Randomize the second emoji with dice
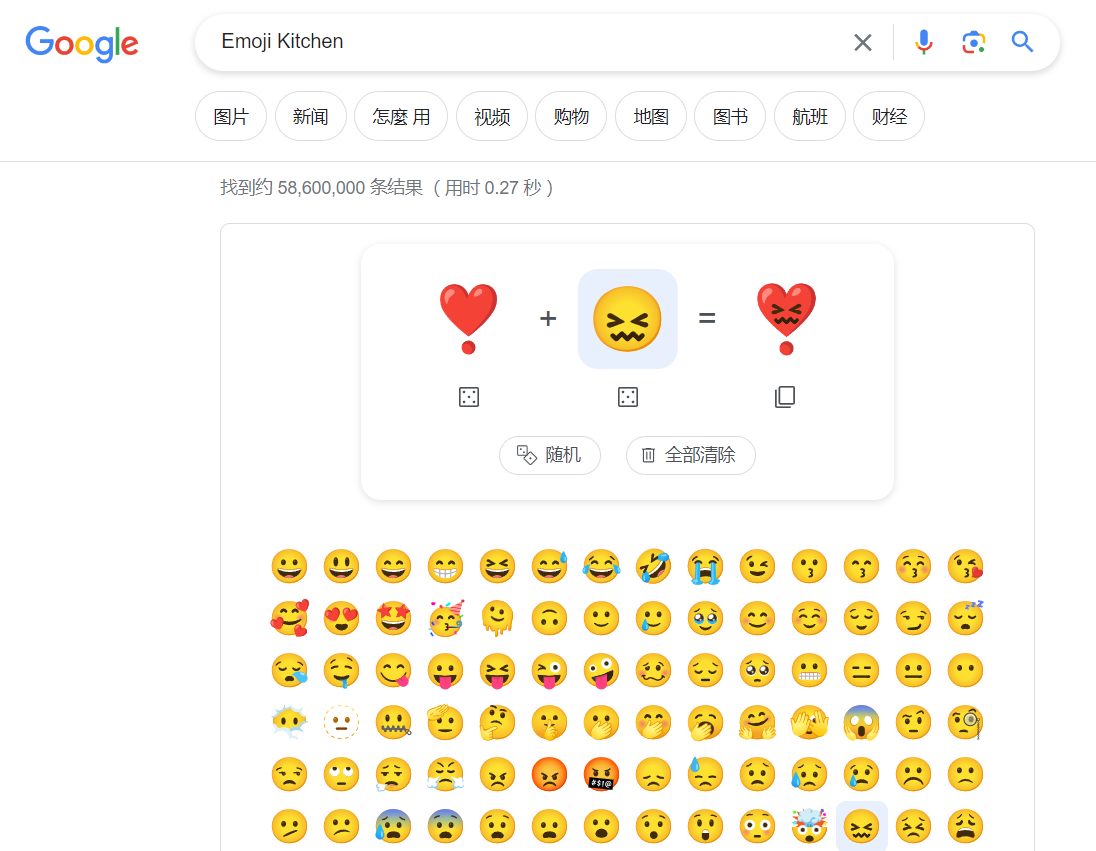This screenshot has width=1096, height=851. (628, 397)
